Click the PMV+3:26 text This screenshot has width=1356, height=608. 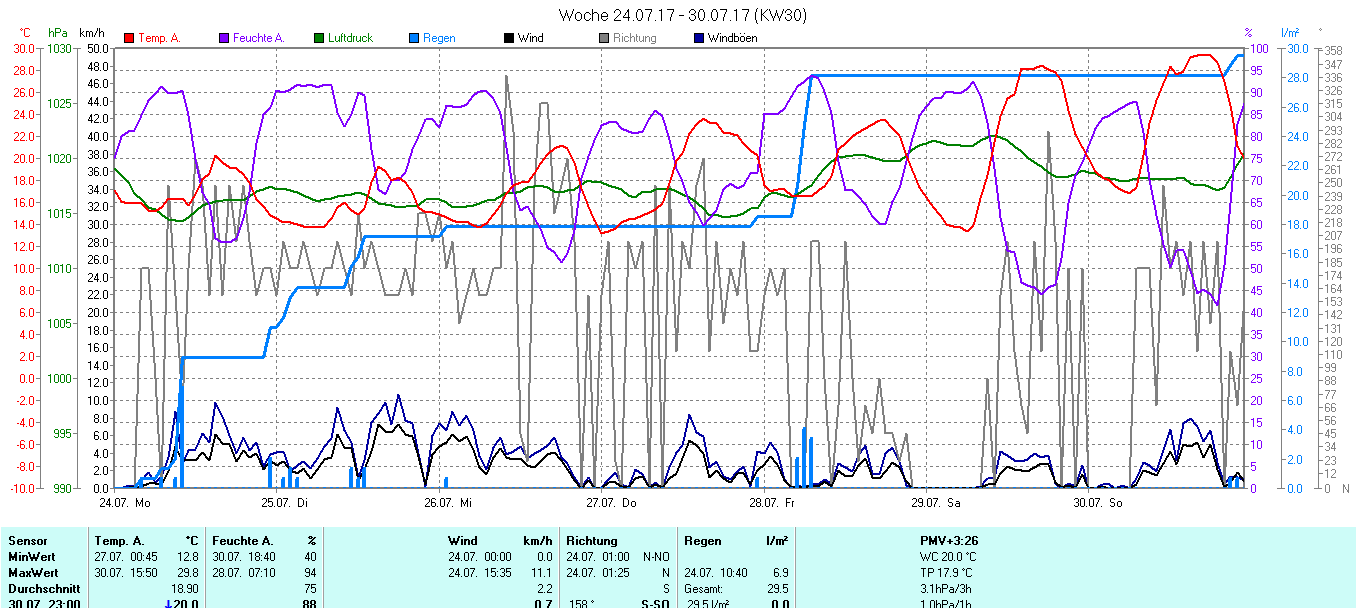(951, 541)
